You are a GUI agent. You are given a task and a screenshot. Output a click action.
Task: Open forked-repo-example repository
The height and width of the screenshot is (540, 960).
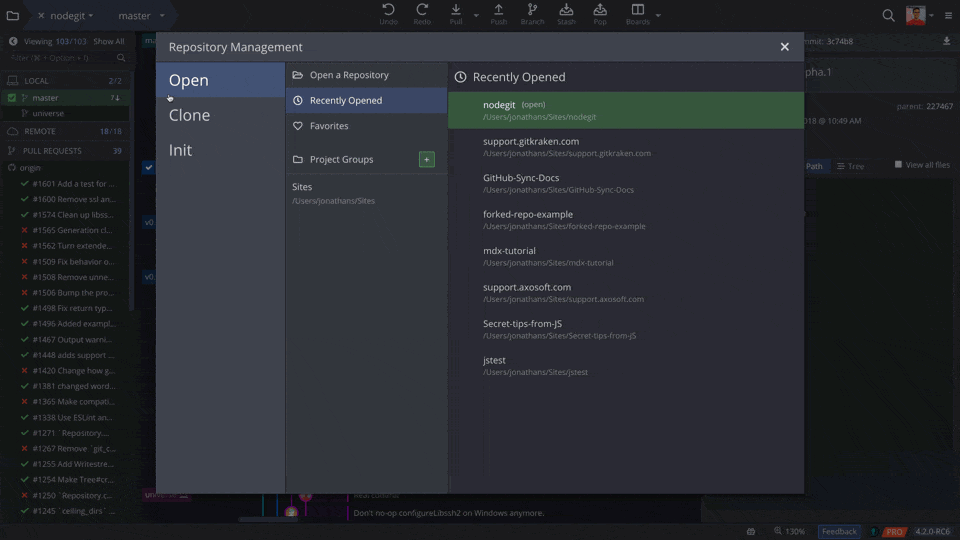626,220
